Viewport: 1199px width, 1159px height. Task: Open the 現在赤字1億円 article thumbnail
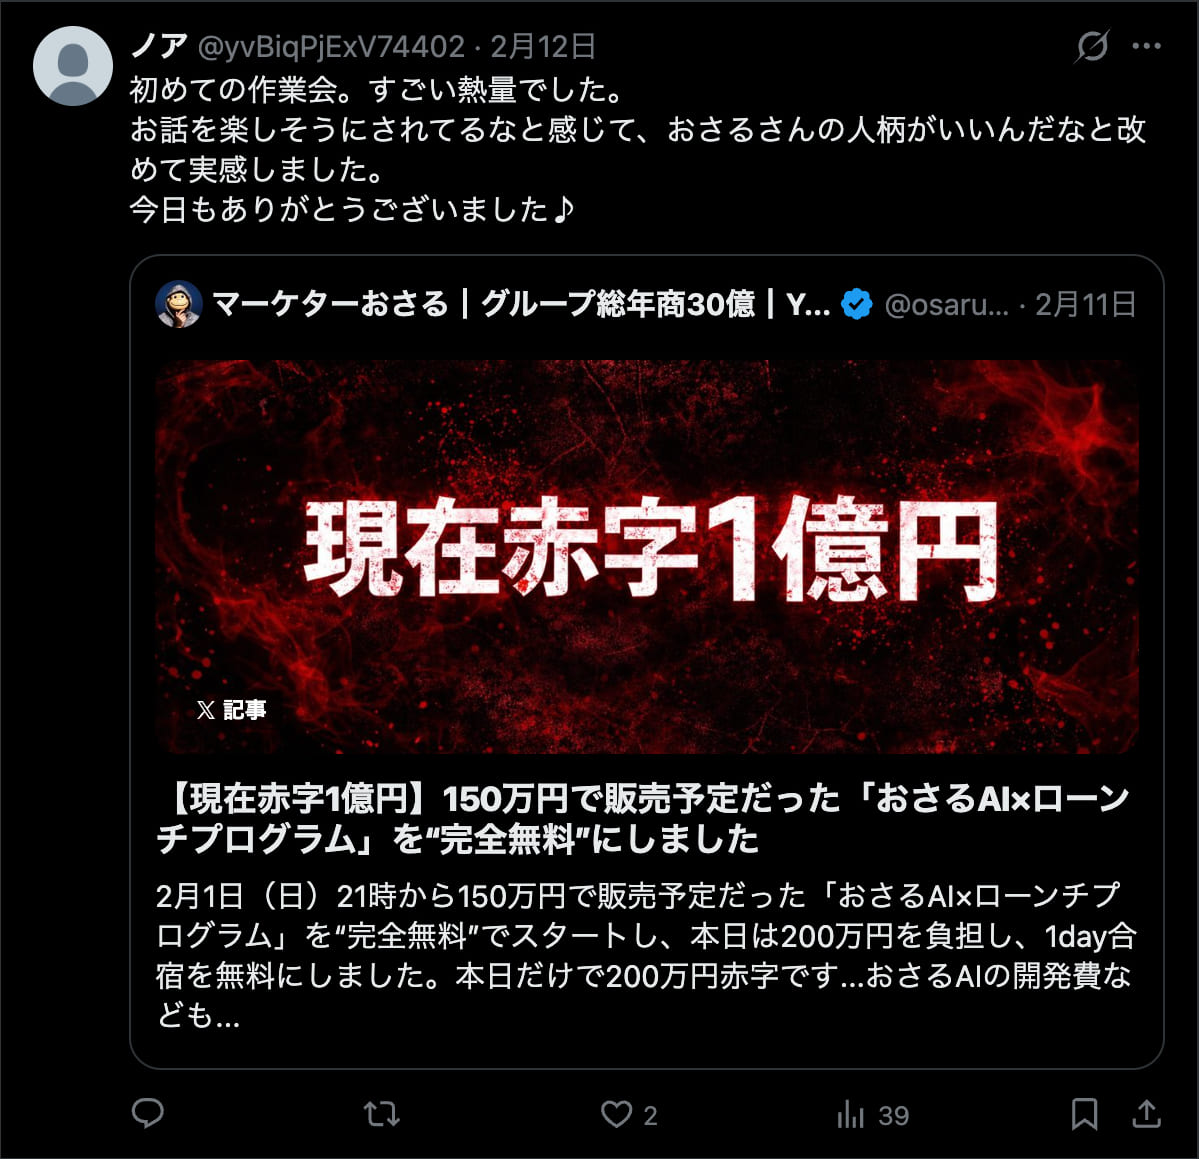pyautogui.click(x=647, y=557)
